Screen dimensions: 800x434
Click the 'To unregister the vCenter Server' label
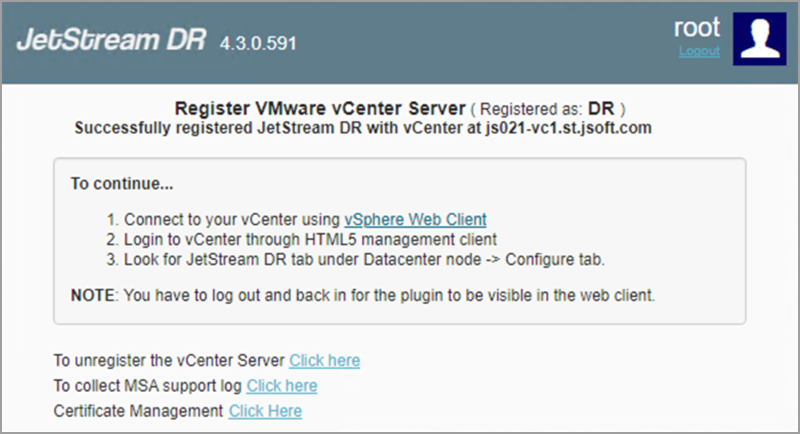click(x=169, y=360)
